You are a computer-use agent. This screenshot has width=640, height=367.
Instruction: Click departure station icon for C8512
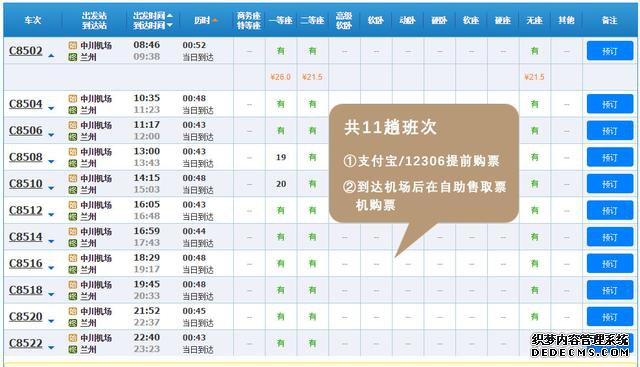73,205
